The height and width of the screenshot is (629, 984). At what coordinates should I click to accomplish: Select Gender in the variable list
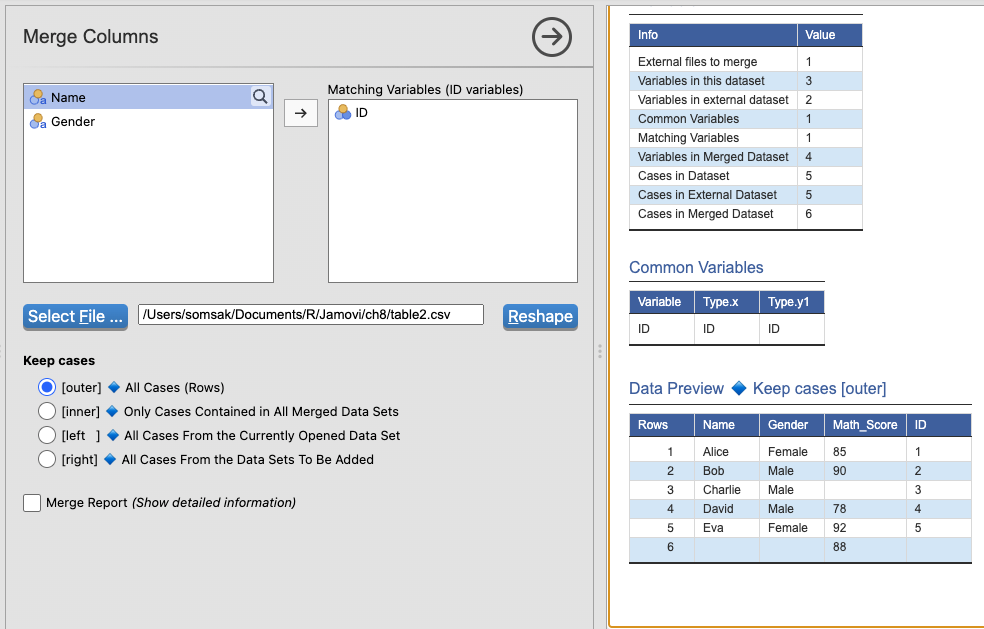click(73, 121)
